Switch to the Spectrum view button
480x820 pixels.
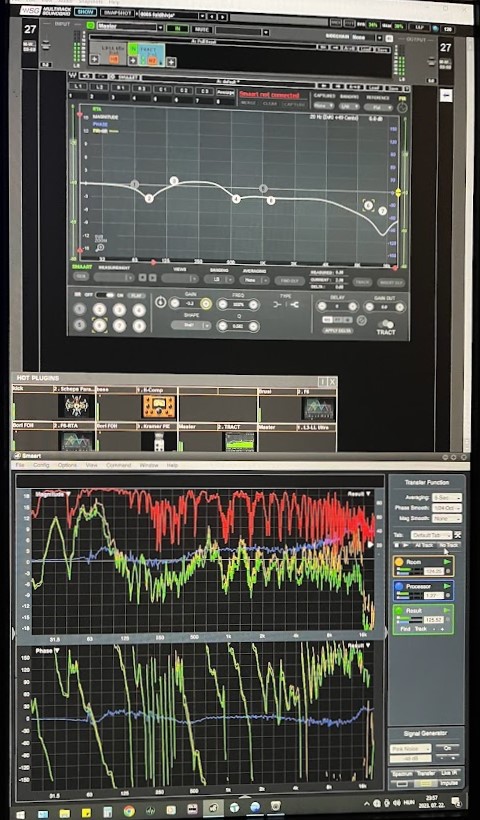click(x=402, y=773)
